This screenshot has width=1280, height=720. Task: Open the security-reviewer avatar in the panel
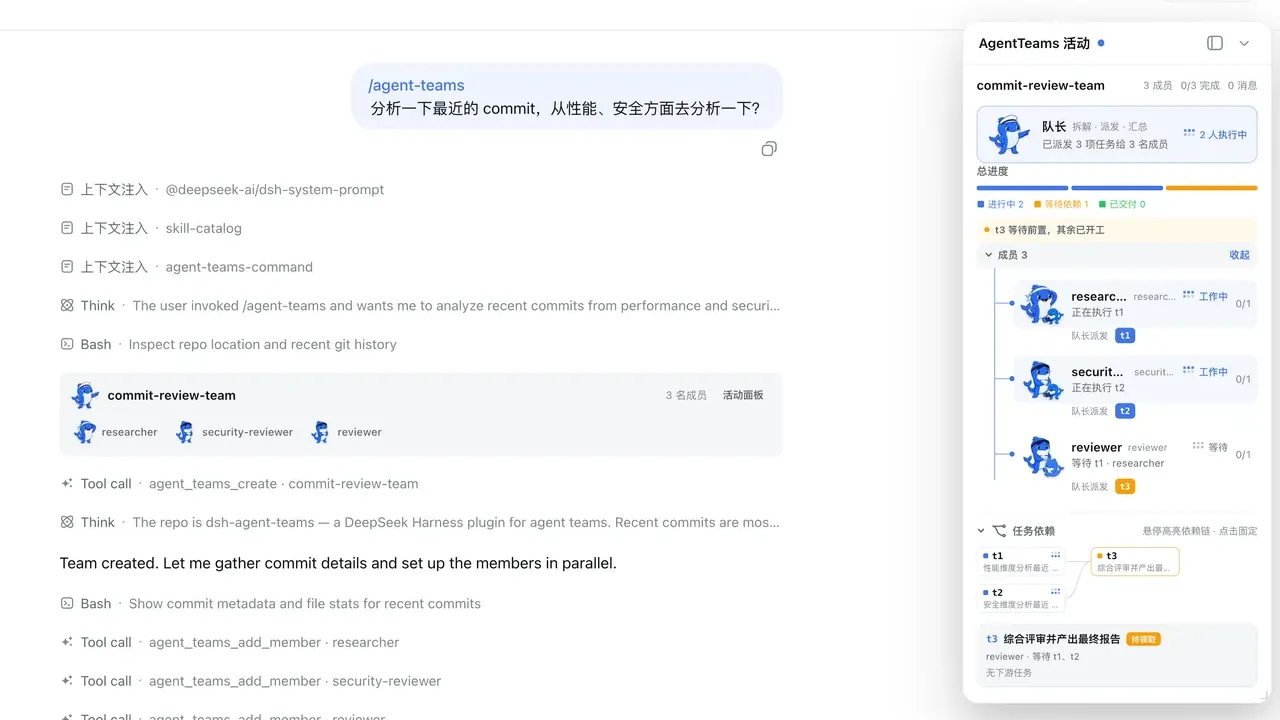(x=1041, y=380)
